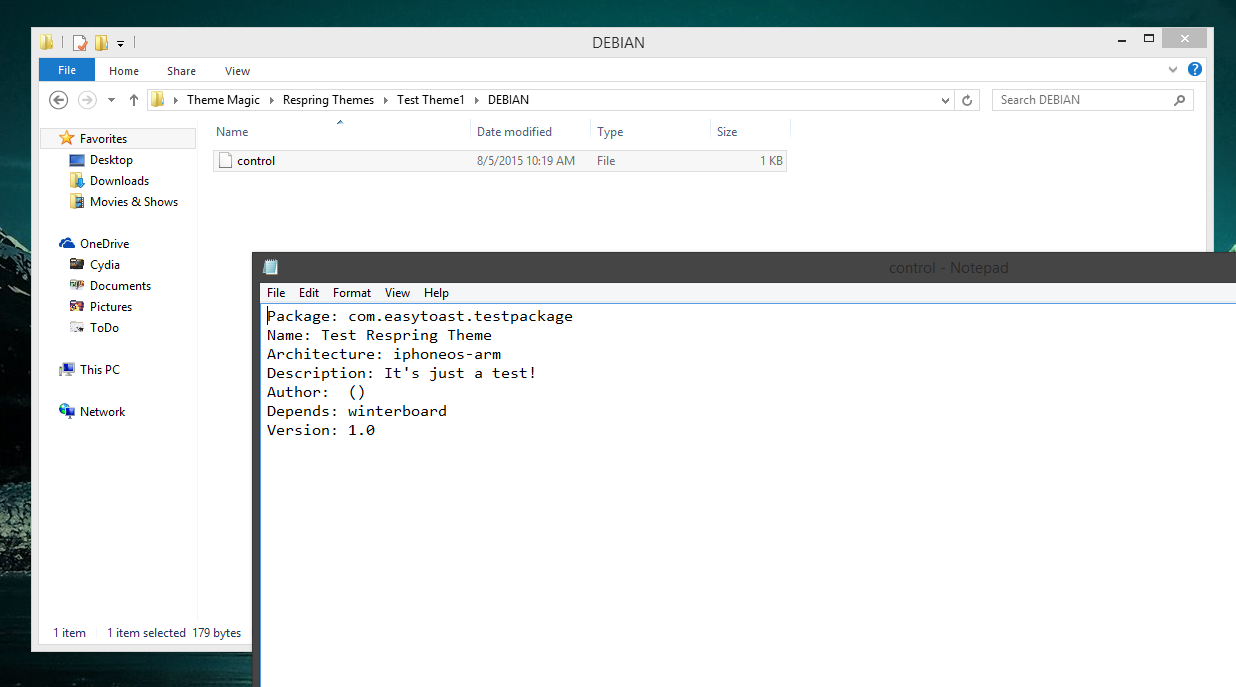1236x687 pixels.
Task: Click the folder icon in address bar
Action: pyautogui.click(x=157, y=100)
